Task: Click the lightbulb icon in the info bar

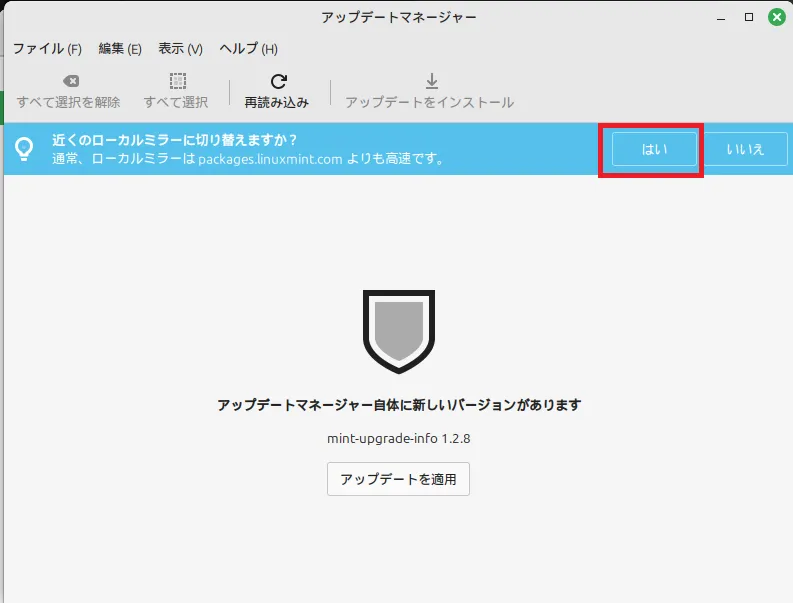Action: coord(24,149)
